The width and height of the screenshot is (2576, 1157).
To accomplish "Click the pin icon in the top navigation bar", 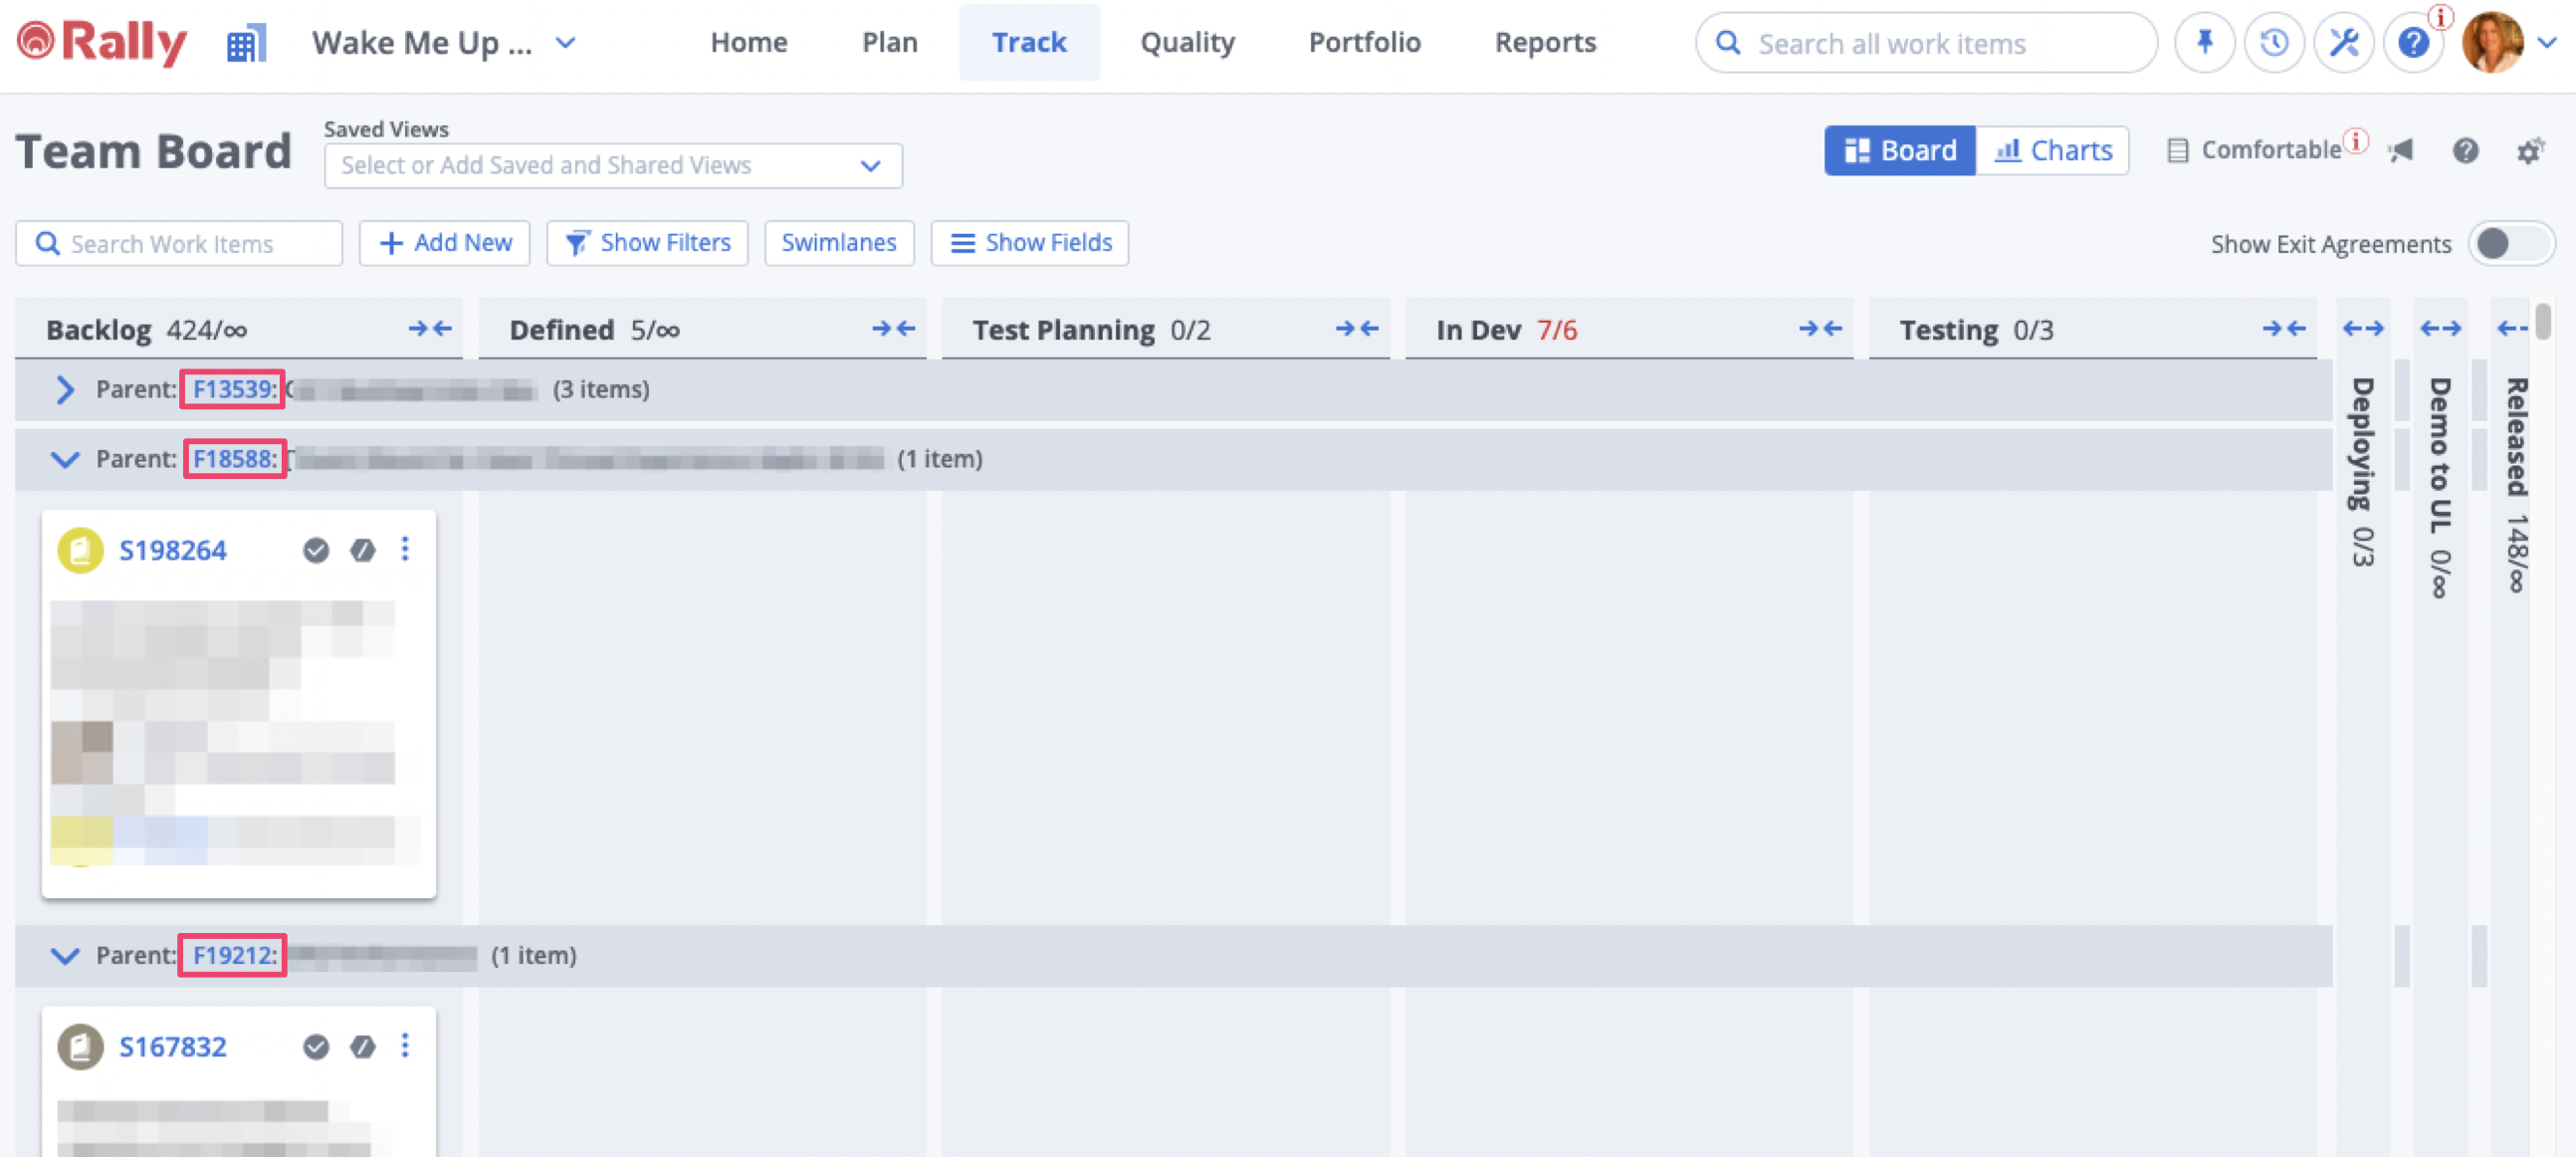I will click(2204, 42).
